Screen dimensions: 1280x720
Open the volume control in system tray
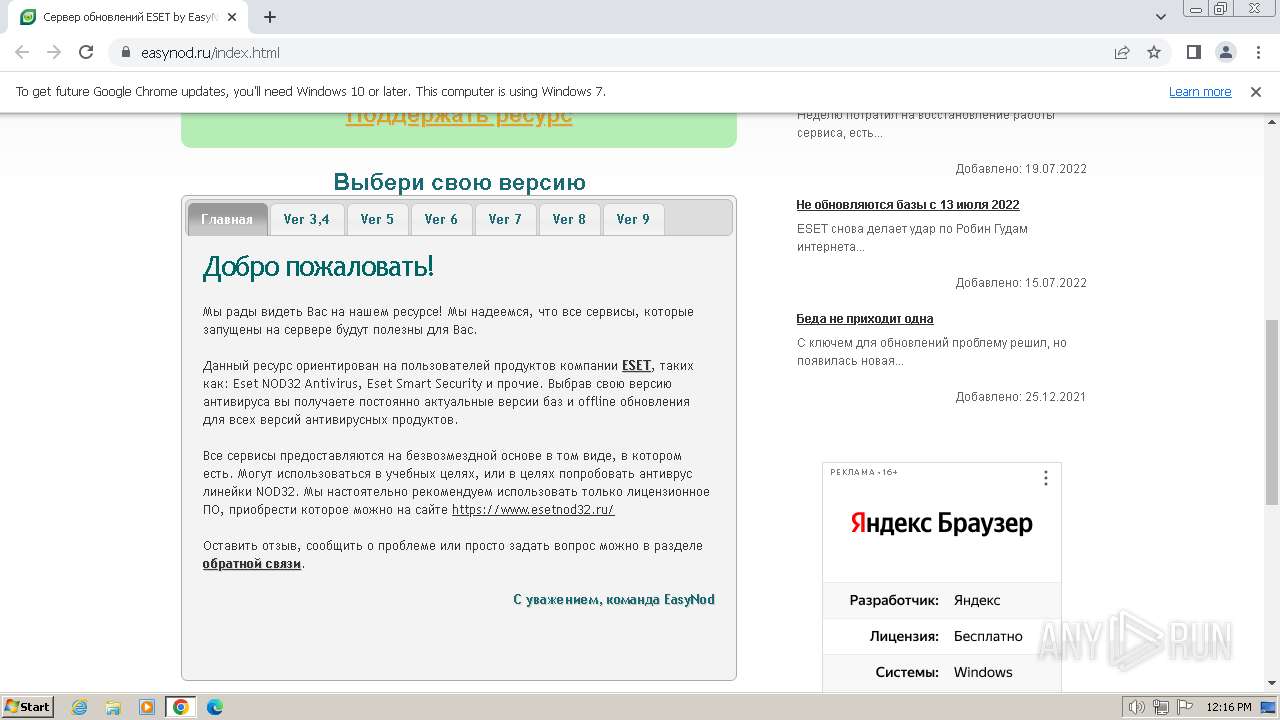(1136, 707)
